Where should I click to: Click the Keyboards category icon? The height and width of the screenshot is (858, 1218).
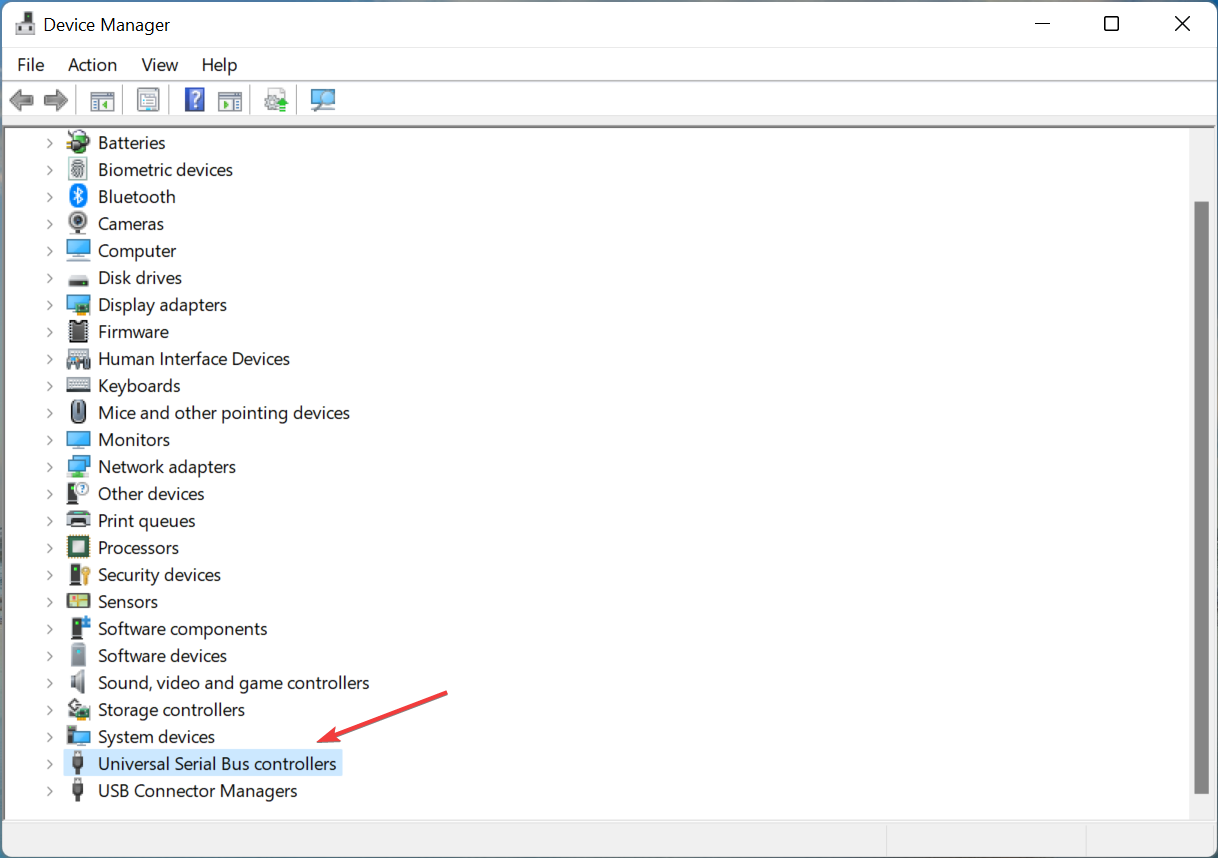coord(78,386)
